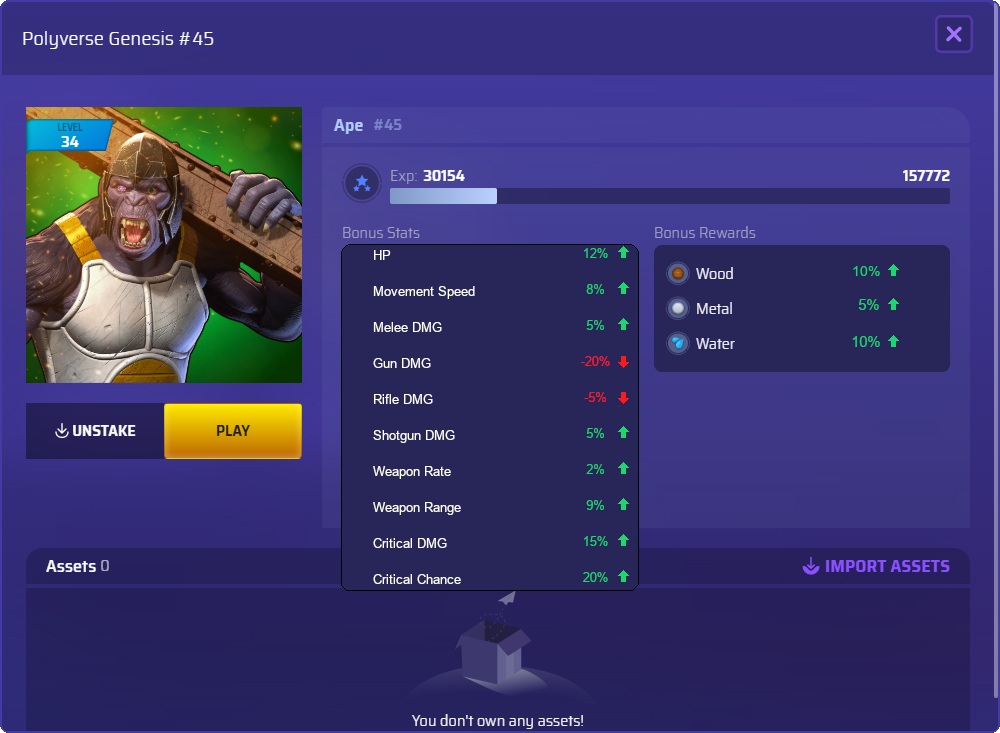Image resolution: width=1000 pixels, height=733 pixels.
Task: Select the Movement Speed stat label
Action: [424, 292]
